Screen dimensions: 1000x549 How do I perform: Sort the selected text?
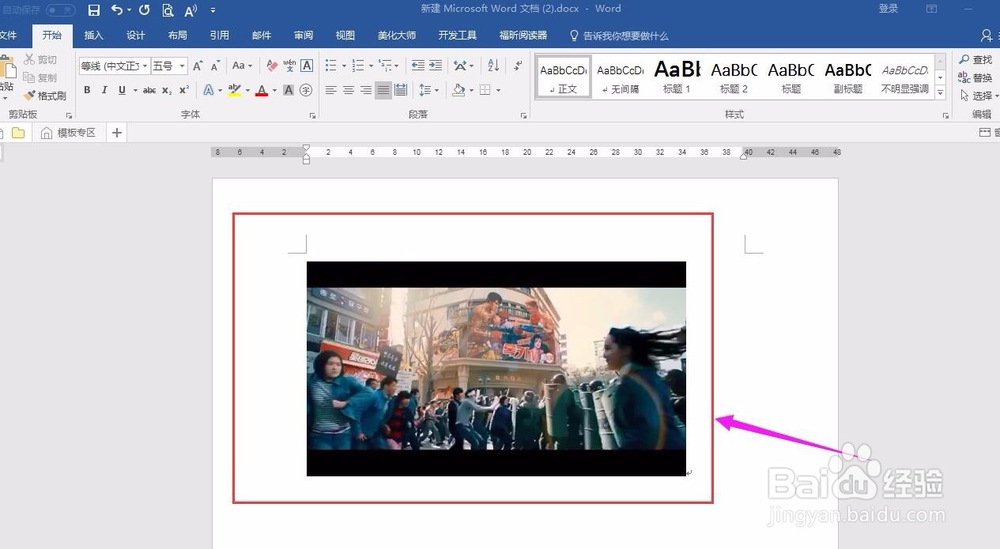tap(493, 66)
